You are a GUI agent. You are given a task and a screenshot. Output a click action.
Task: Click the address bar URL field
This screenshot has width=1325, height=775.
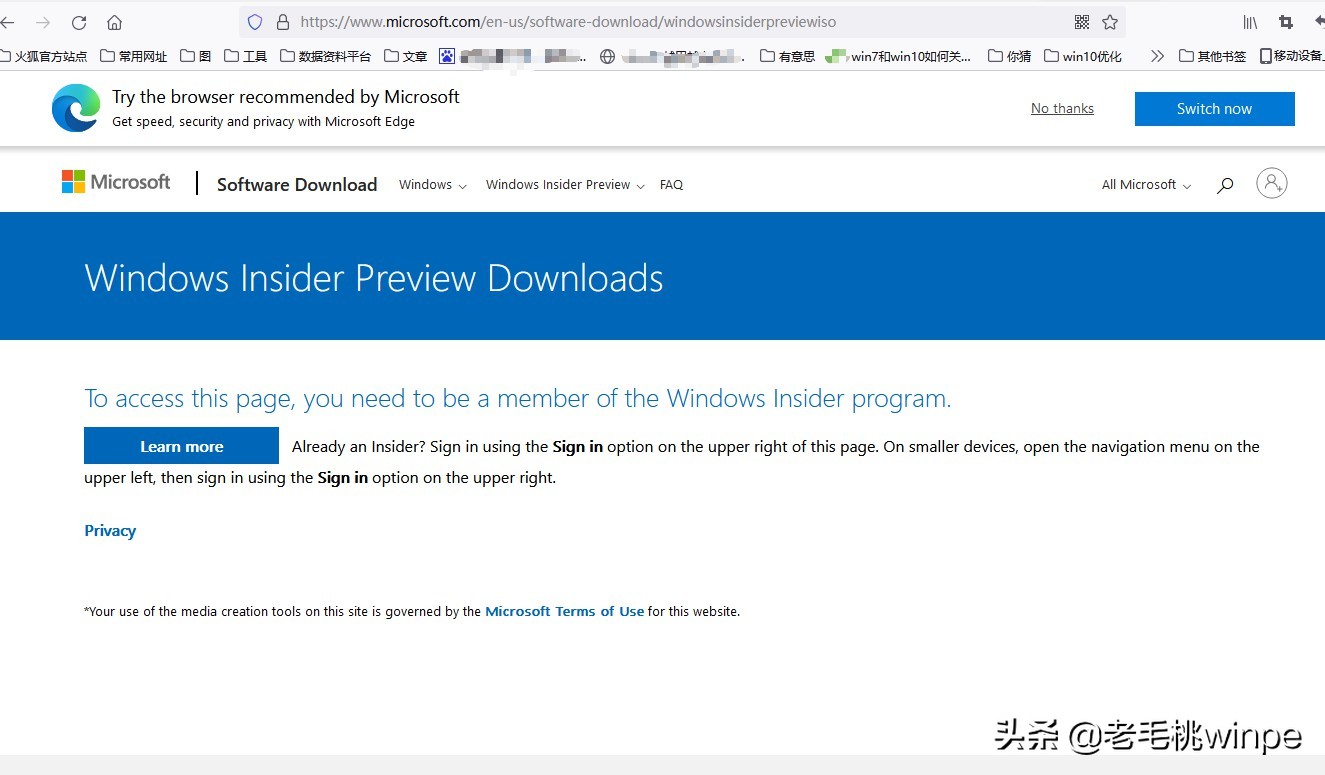(681, 21)
